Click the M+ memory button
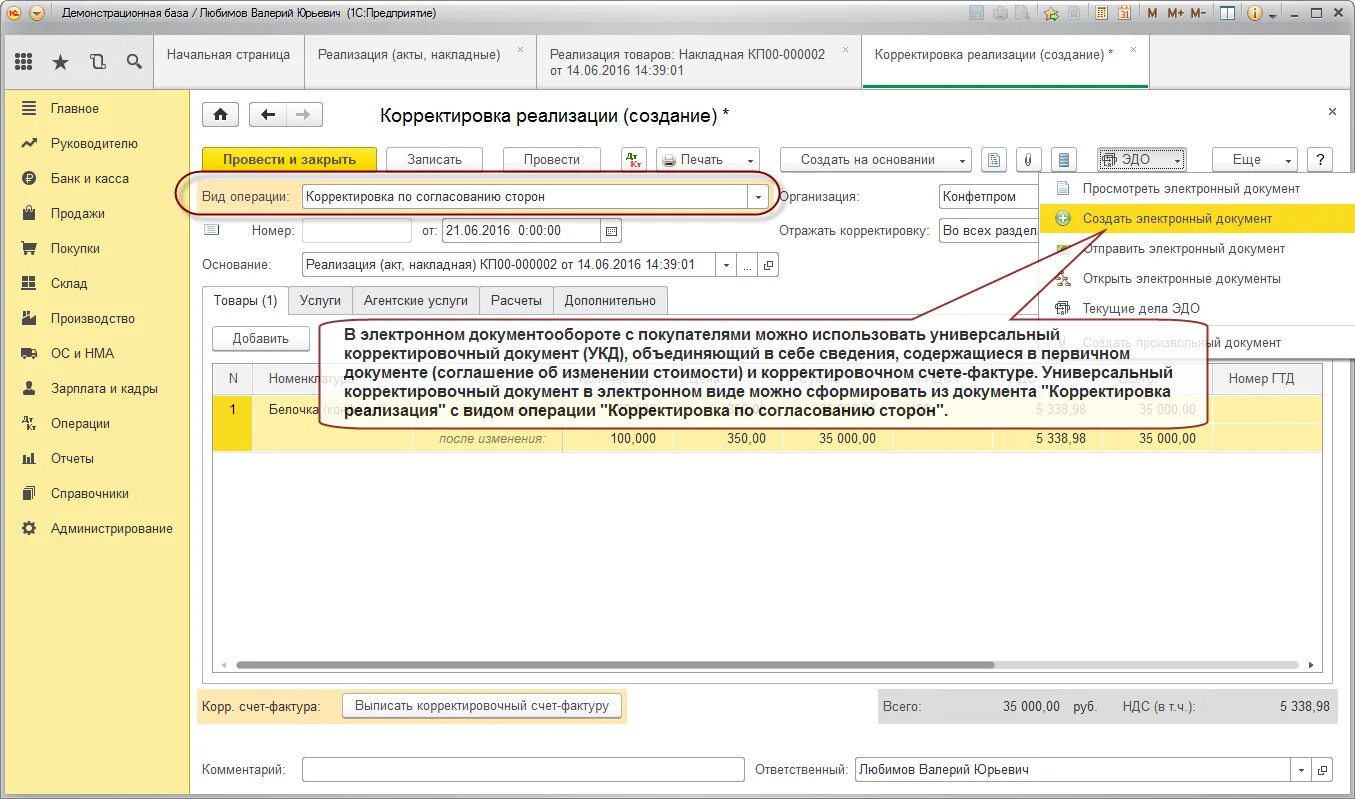Image resolution: width=1355 pixels, height=799 pixels. coord(1175,14)
